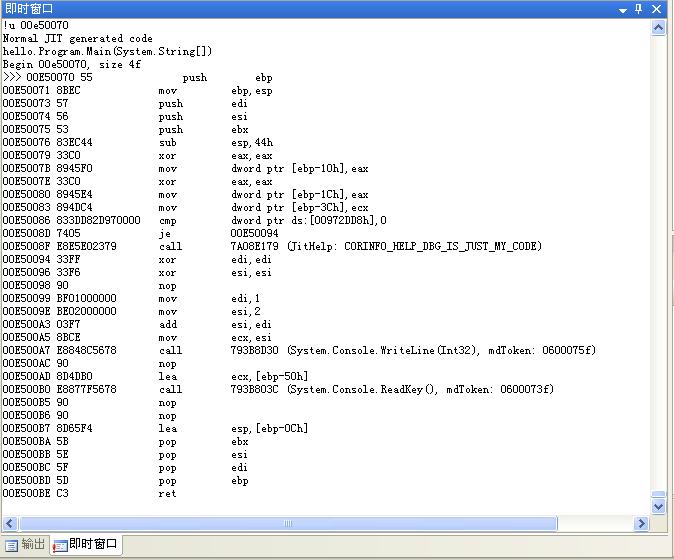The width and height of the screenshot is (674, 560).
Task: Click the vertical scrollbar thumb near bottom
Action: [x=659, y=494]
